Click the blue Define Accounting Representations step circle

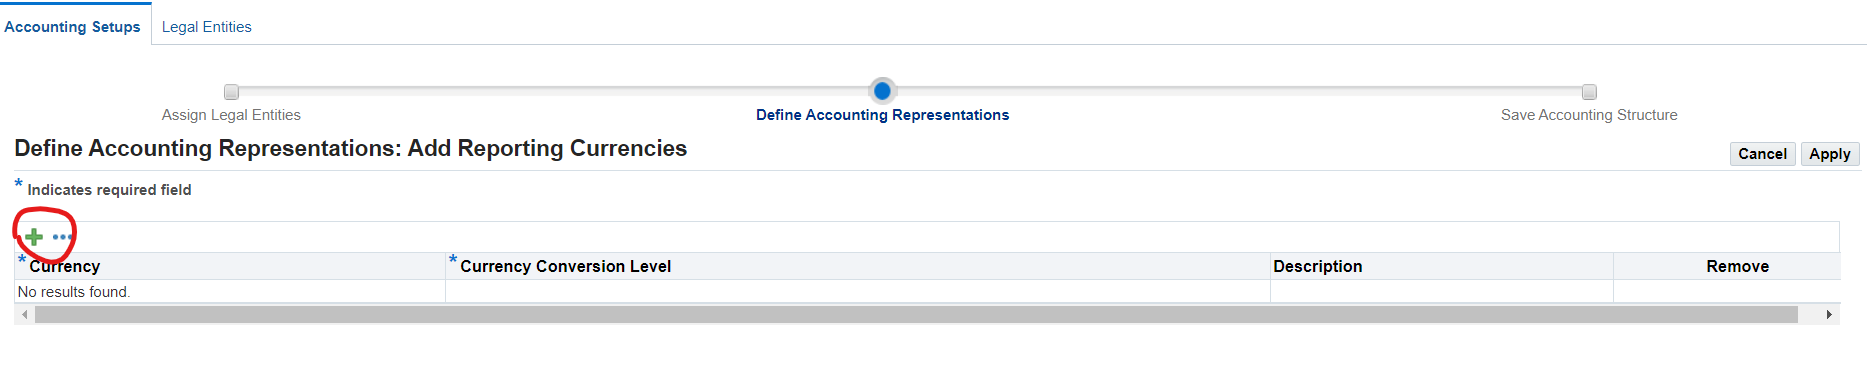tap(882, 91)
